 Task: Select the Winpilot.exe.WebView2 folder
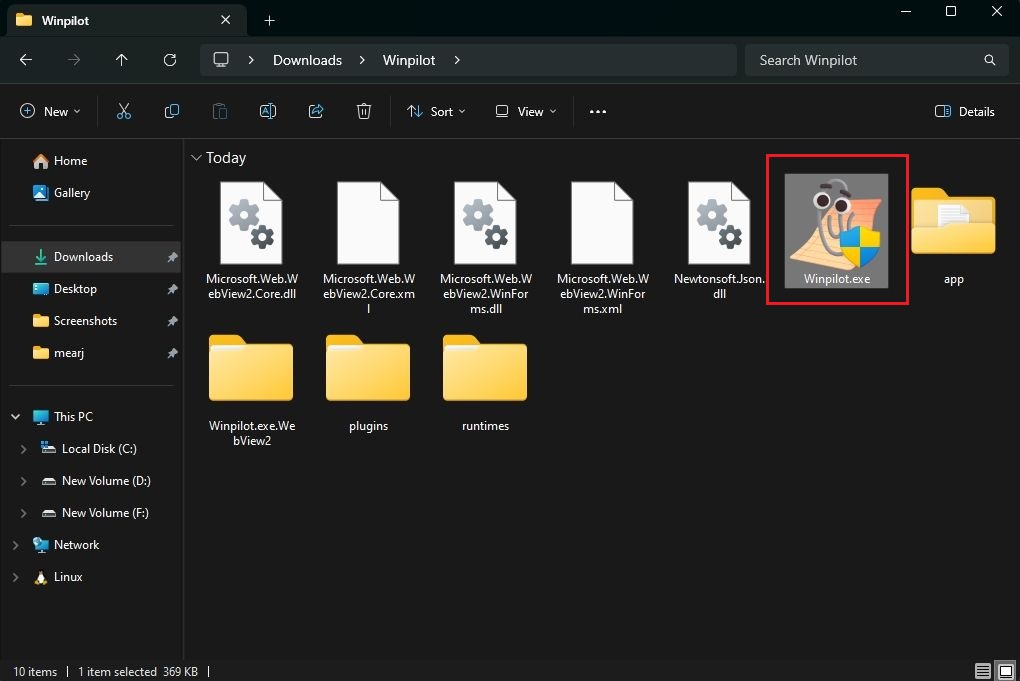coord(252,390)
